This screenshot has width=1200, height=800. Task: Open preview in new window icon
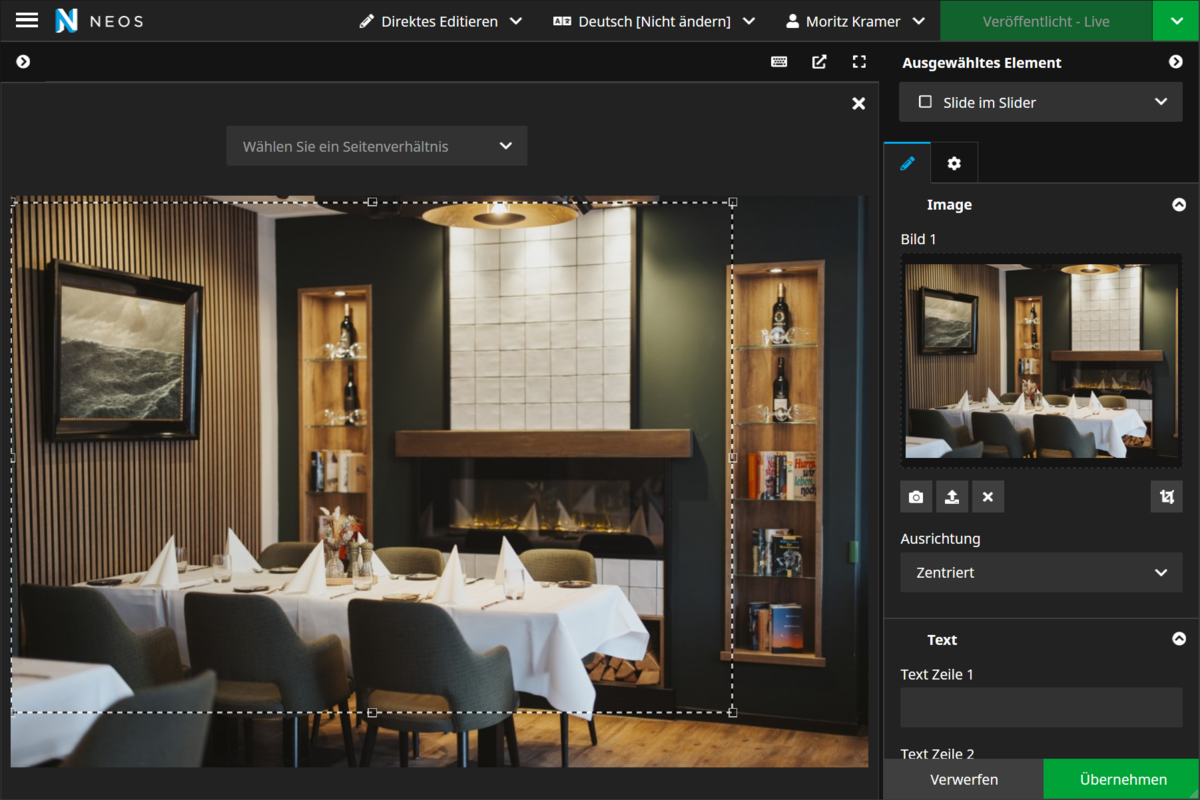(819, 62)
